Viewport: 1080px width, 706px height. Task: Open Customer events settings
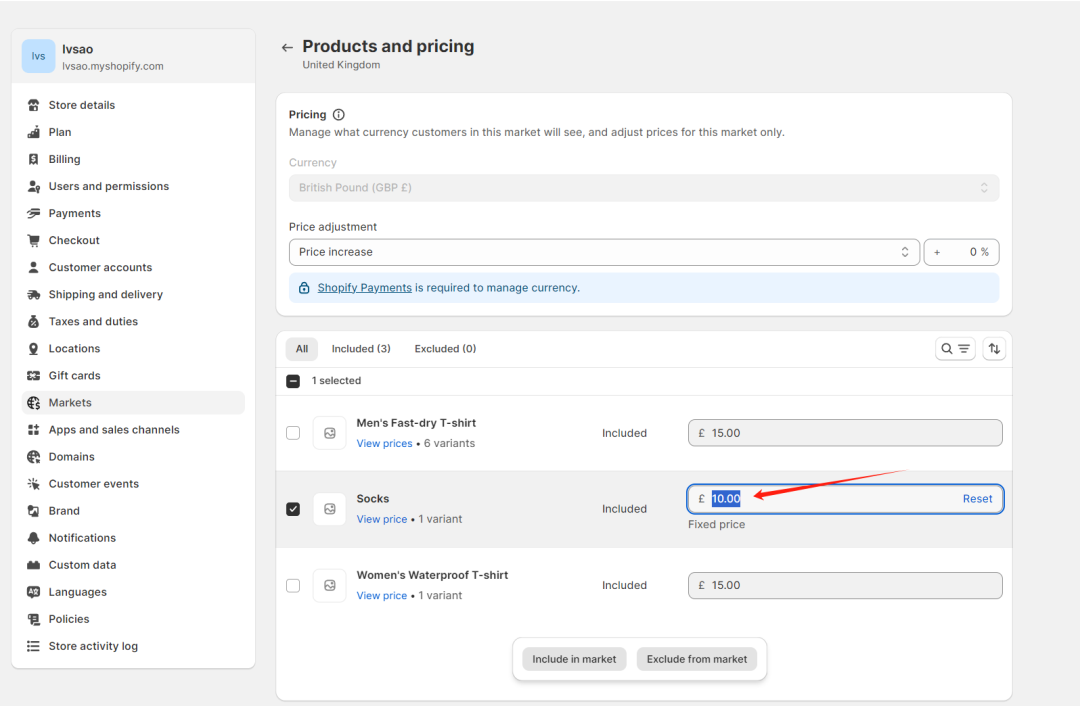(133, 484)
